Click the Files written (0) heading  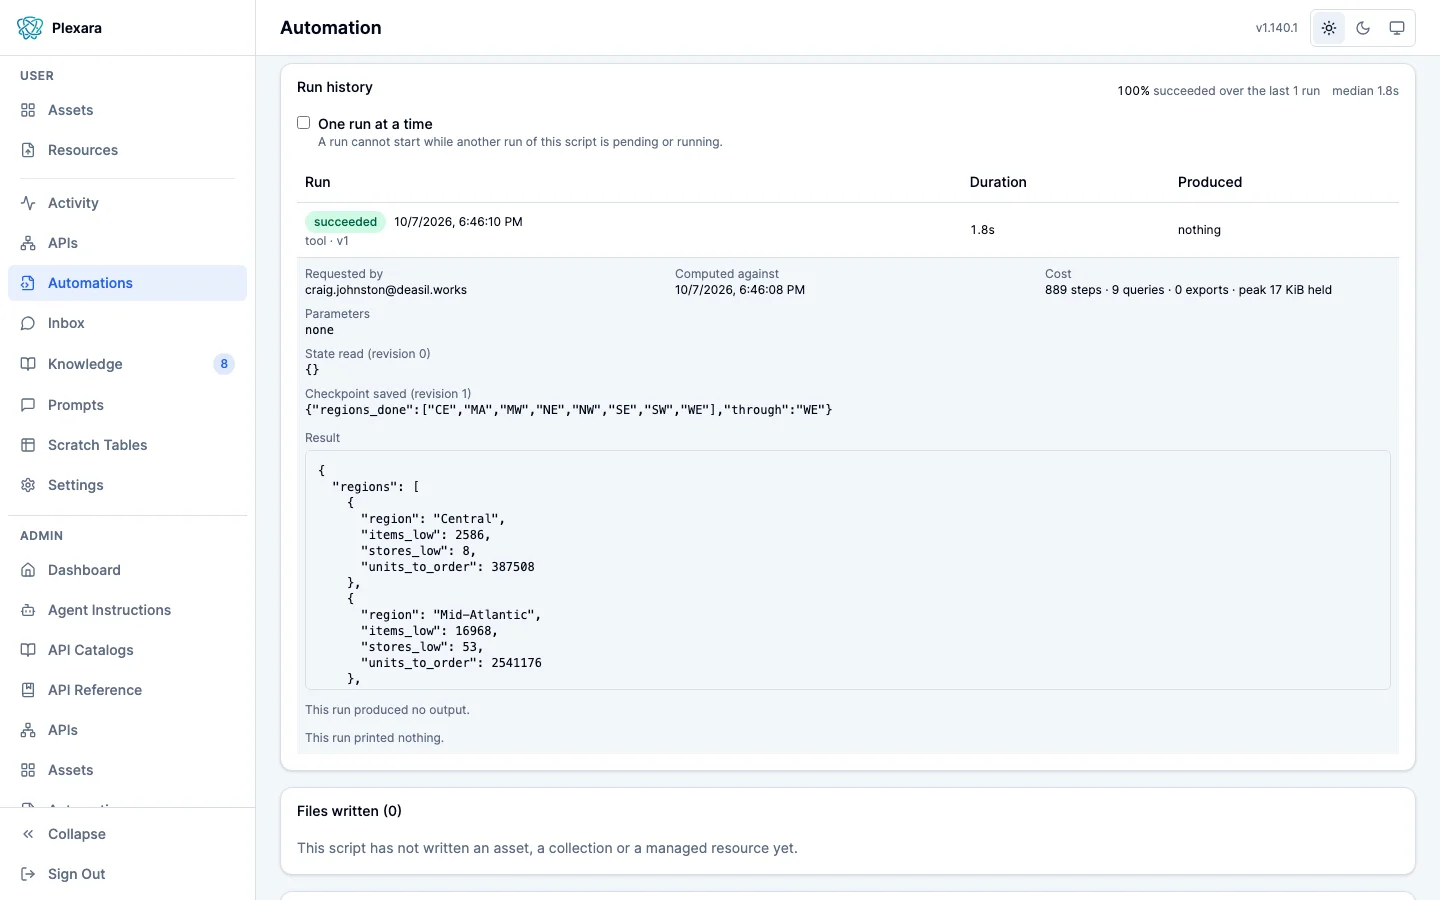349,811
